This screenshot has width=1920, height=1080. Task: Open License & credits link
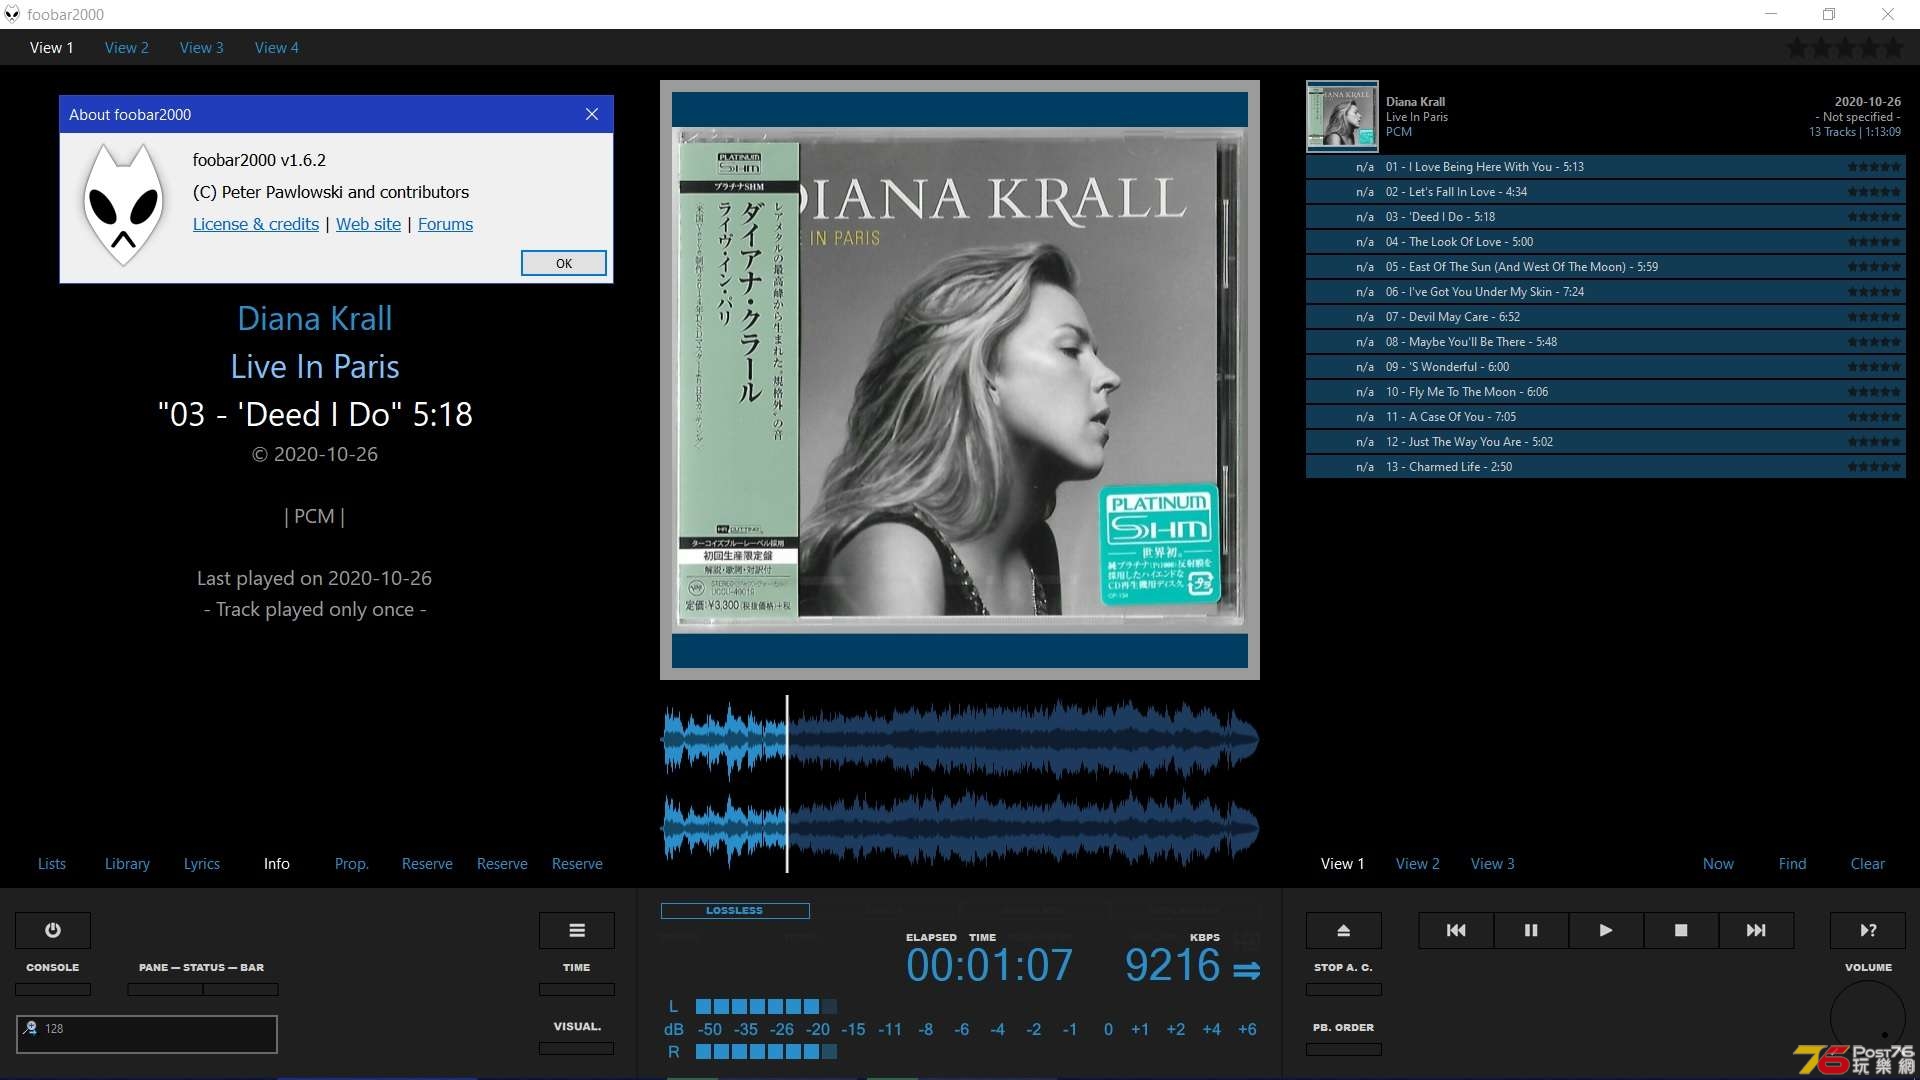[256, 224]
